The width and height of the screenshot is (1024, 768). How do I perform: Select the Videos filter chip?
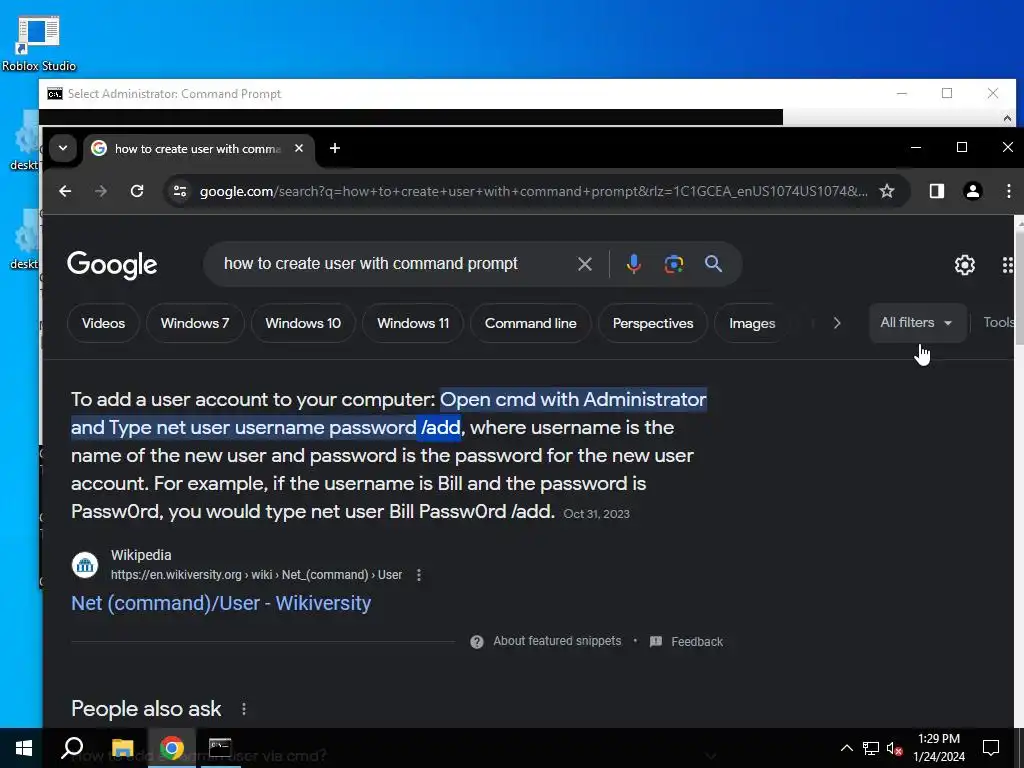click(x=103, y=323)
